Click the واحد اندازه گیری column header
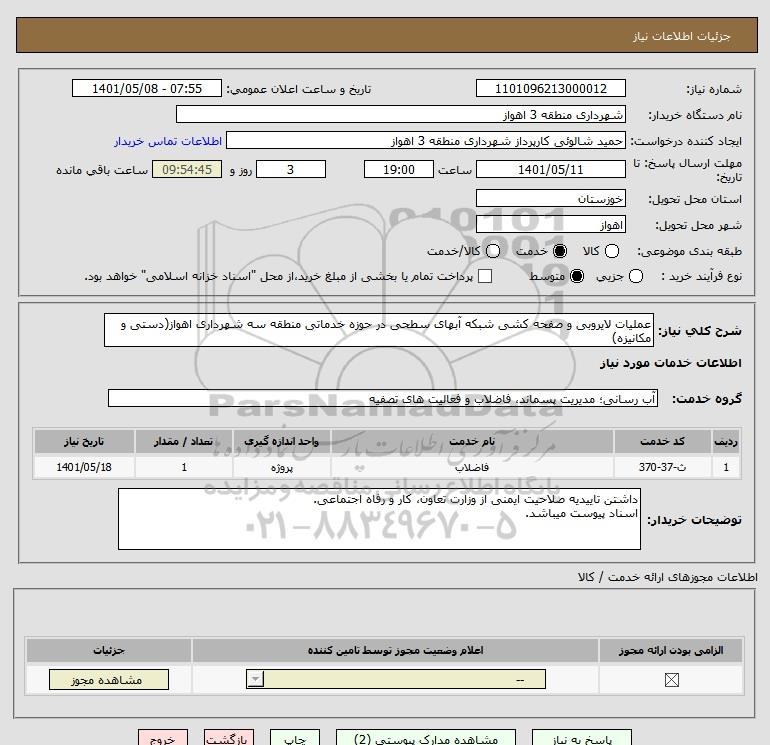Screen dimensions: 770x745 tap(281, 441)
